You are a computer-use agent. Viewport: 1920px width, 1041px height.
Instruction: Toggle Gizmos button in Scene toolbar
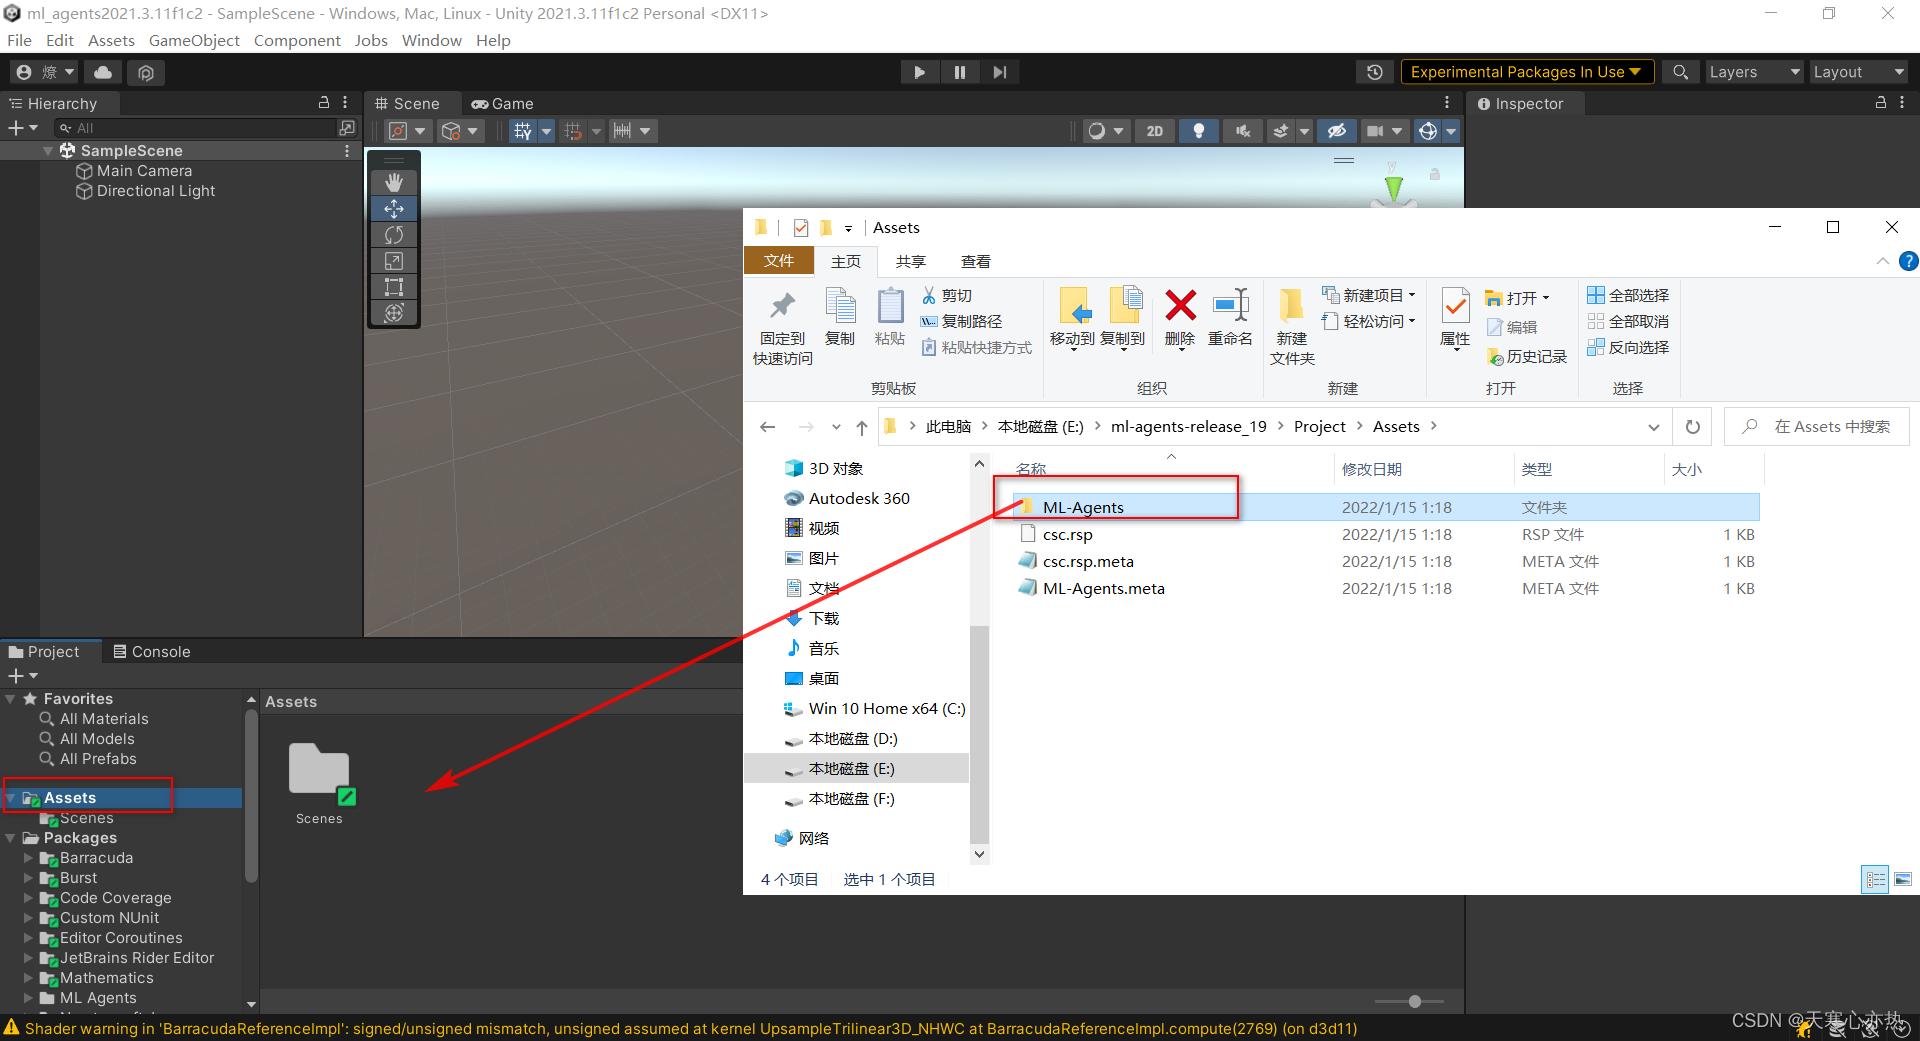pos(1428,131)
